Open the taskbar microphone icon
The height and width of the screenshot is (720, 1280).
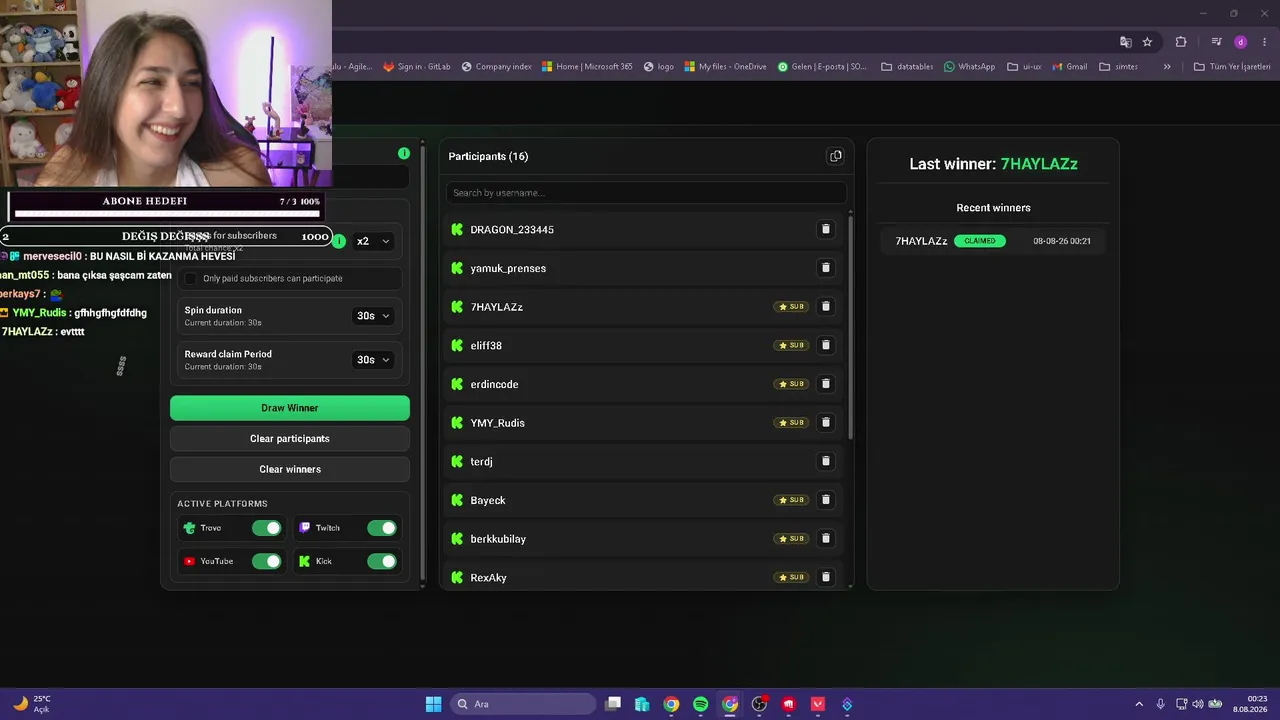pyautogui.click(x=1160, y=704)
